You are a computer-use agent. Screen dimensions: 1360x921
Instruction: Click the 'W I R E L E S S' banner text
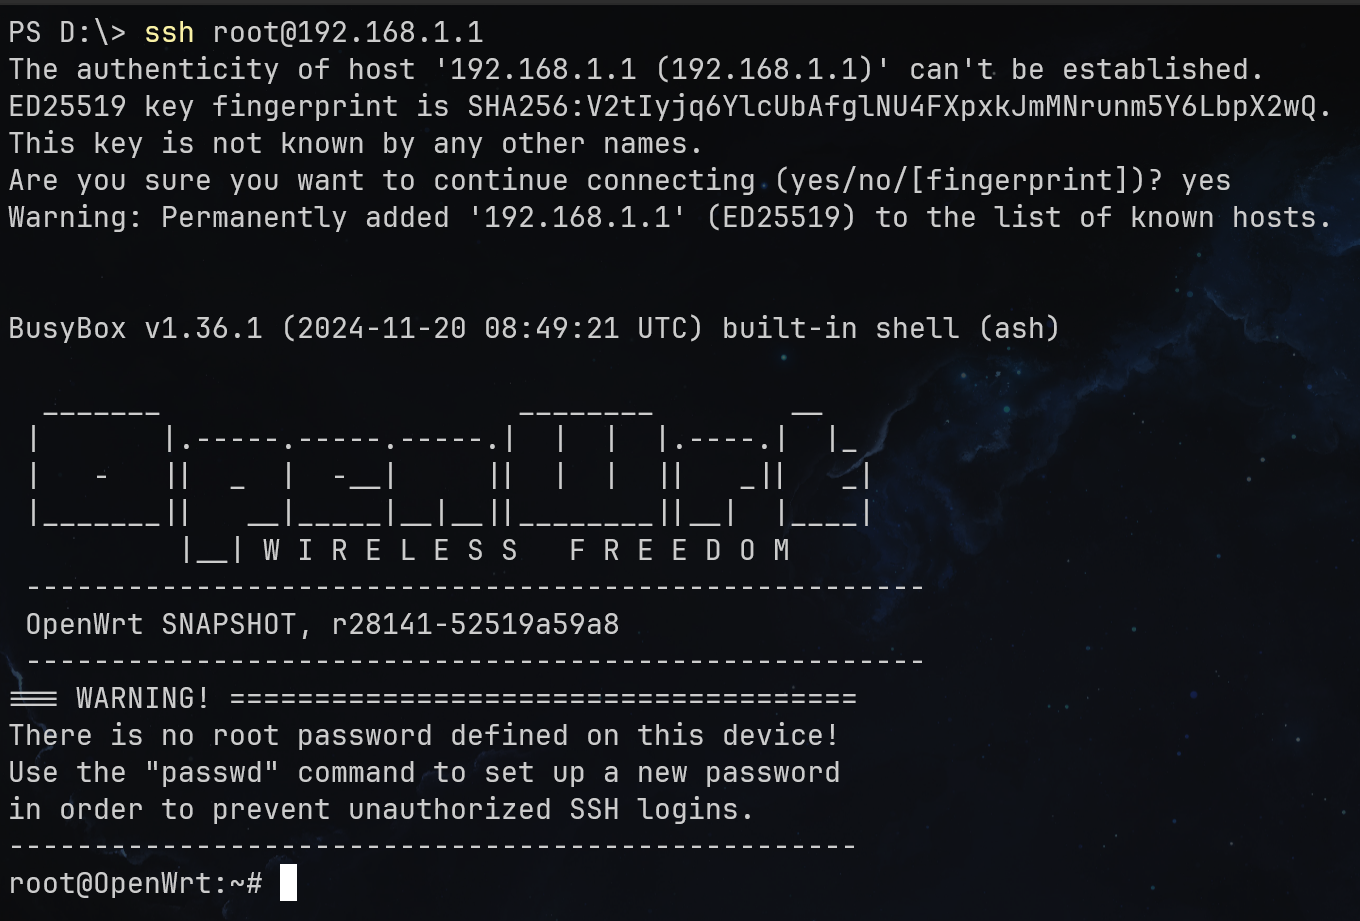click(x=391, y=550)
